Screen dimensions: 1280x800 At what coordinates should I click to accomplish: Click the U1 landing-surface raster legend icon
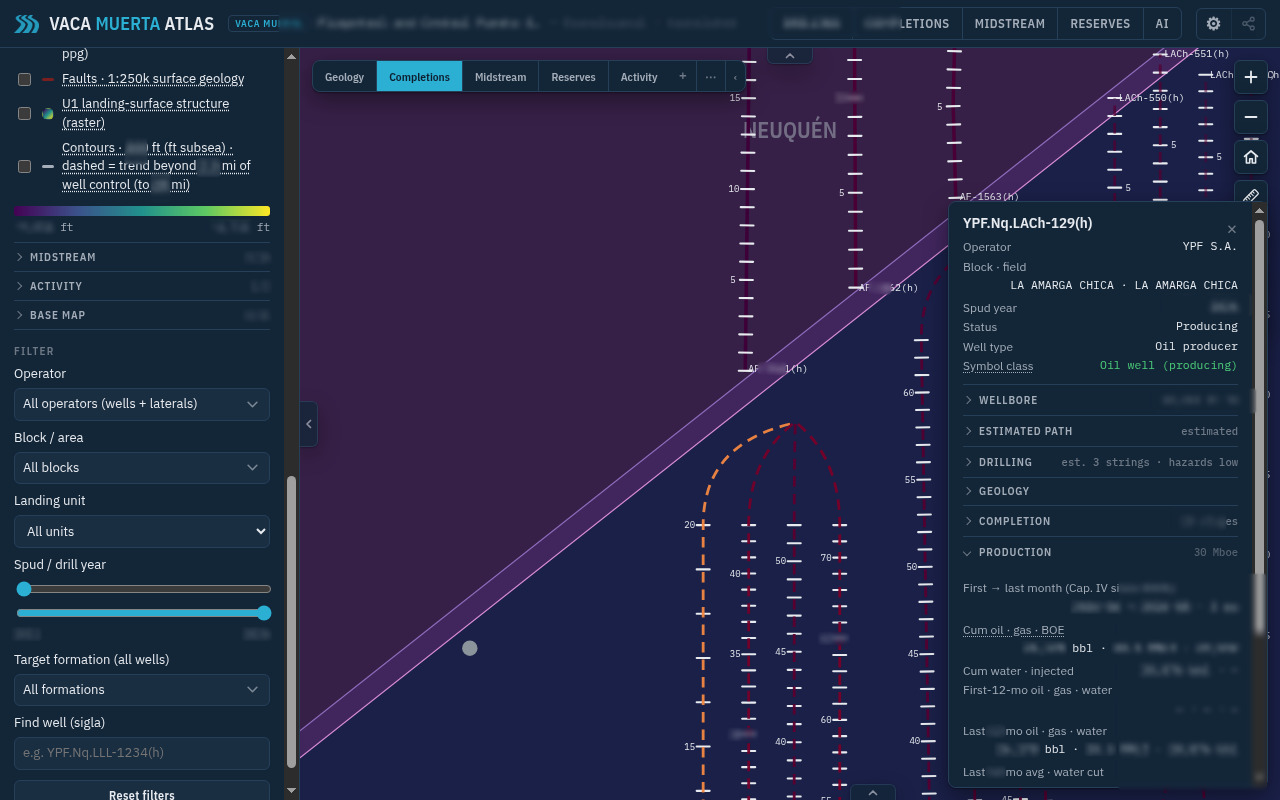pos(48,114)
